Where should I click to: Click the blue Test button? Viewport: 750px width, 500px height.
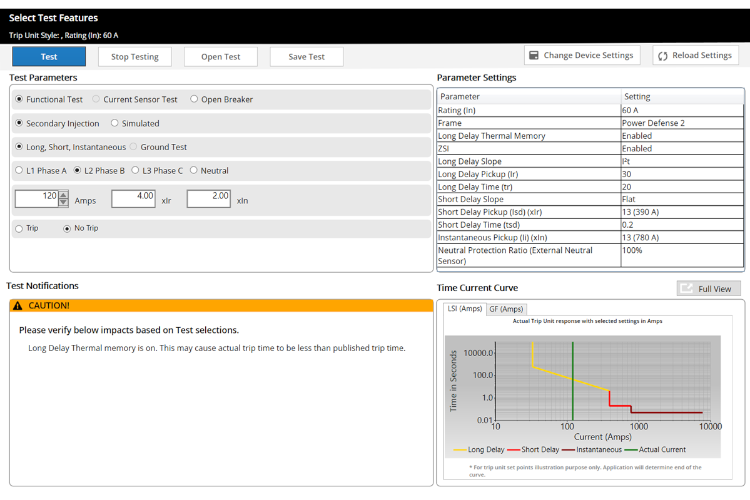coord(49,57)
